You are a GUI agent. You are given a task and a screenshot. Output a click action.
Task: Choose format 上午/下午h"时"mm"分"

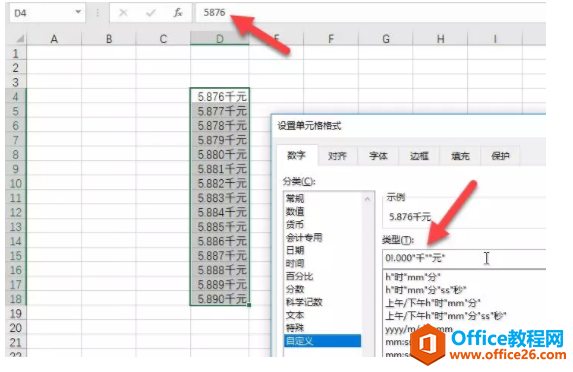tap(433, 303)
